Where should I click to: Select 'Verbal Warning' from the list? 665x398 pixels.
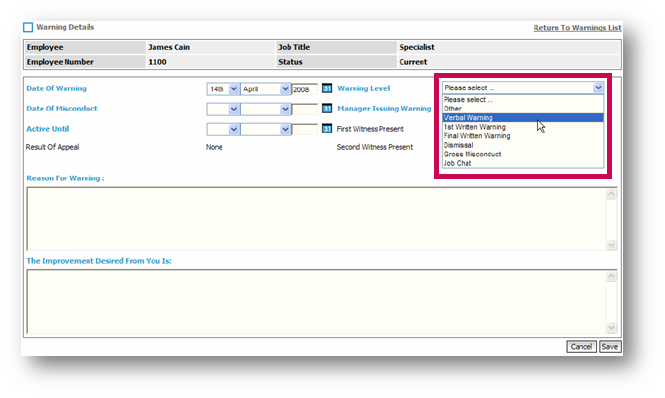pos(523,118)
